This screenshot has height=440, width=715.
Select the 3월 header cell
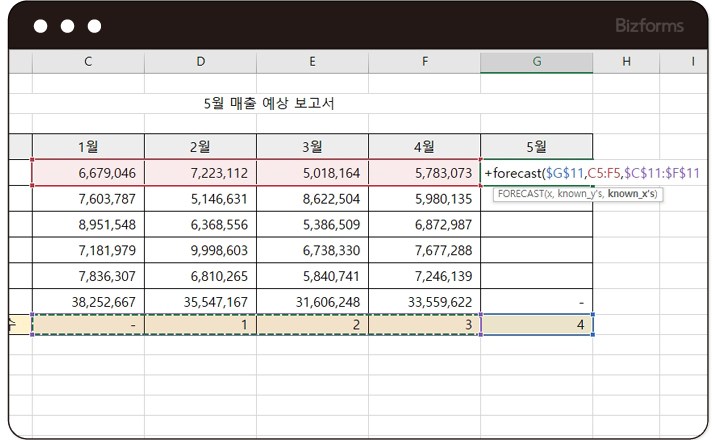tap(312, 146)
